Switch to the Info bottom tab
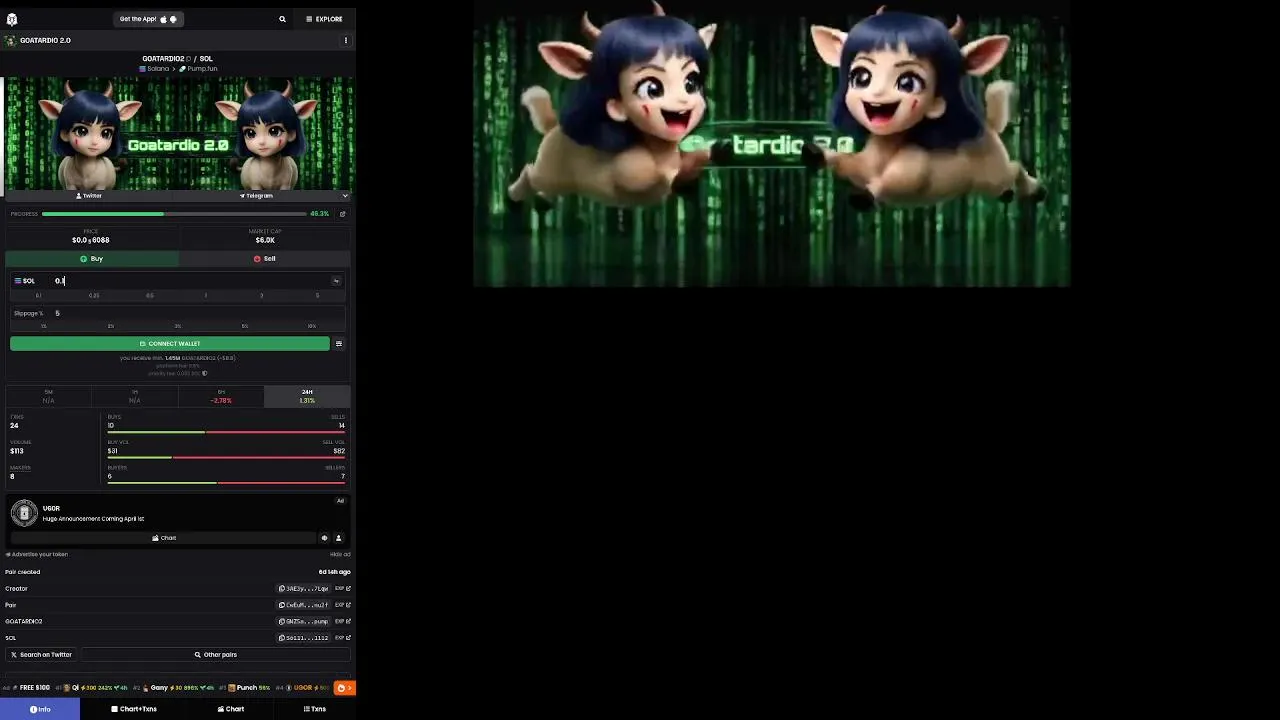The height and width of the screenshot is (720, 1280). point(40,709)
